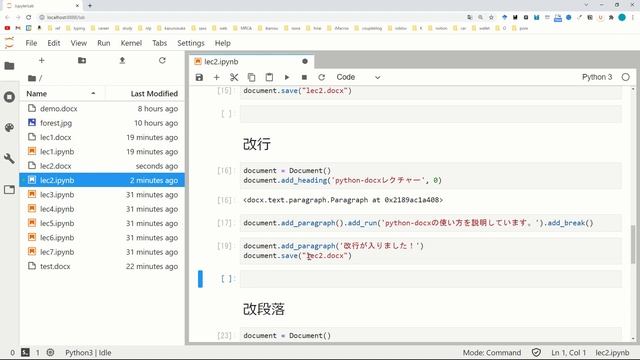
Task: Refresh the file list
Action: tap(162, 60)
